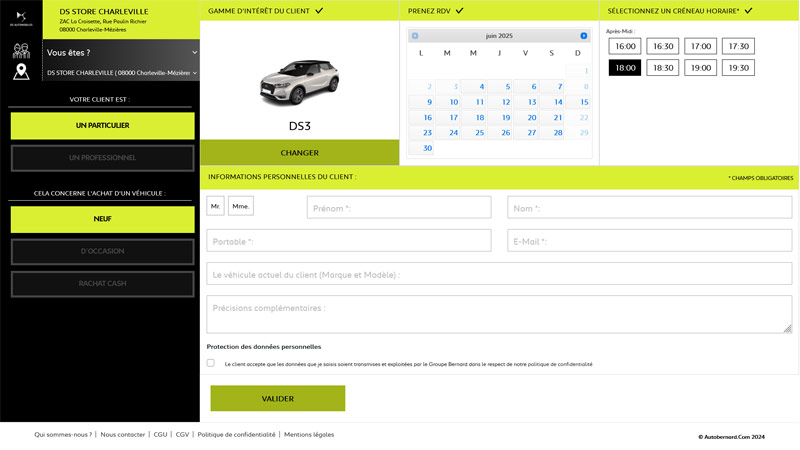The image size is (800, 450).
Task: Select the 17:30 time slot
Action: click(738, 46)
